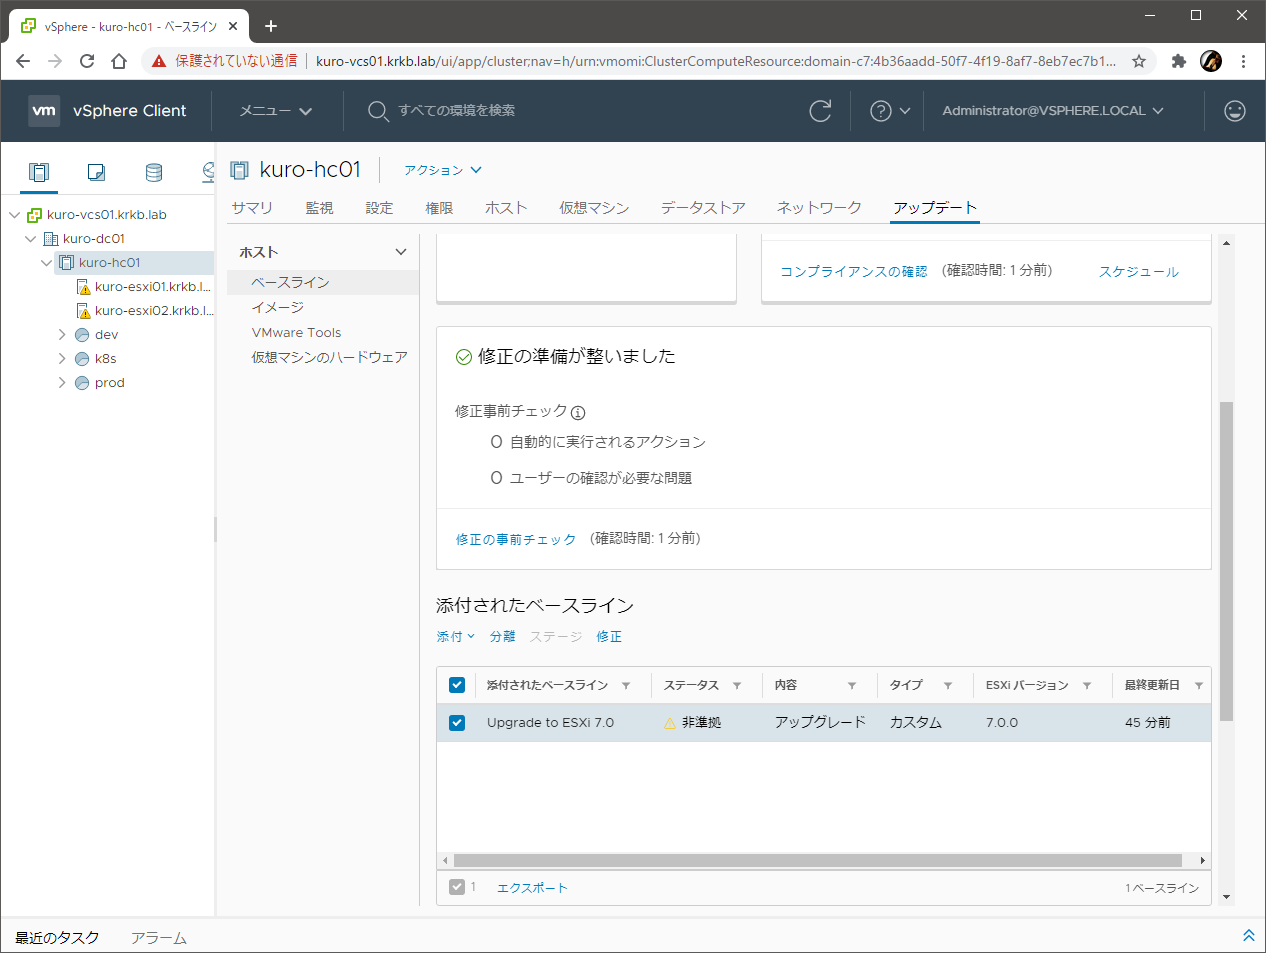The height and width of the screenshot is (953, 1266).
Task: Open the Administrator@VSPHERE.LOCAL user menu
Action: [1052, 111]
